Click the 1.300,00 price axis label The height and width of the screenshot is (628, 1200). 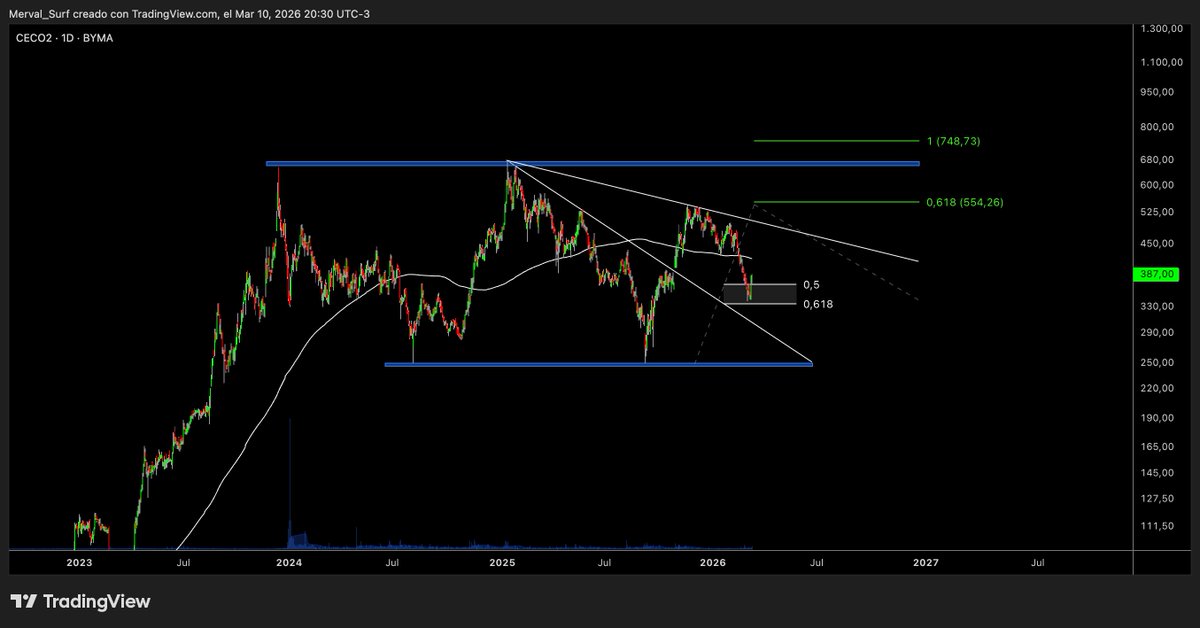1161,30
